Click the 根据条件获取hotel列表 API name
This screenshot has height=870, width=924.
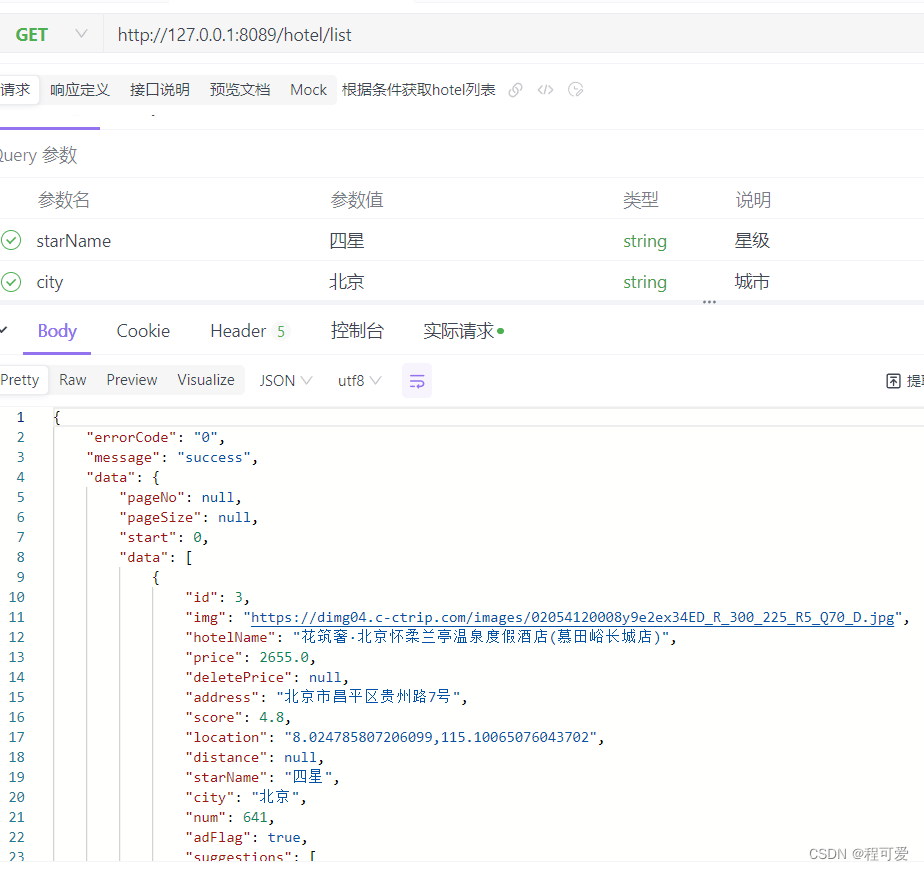click(x=418, y=90)
